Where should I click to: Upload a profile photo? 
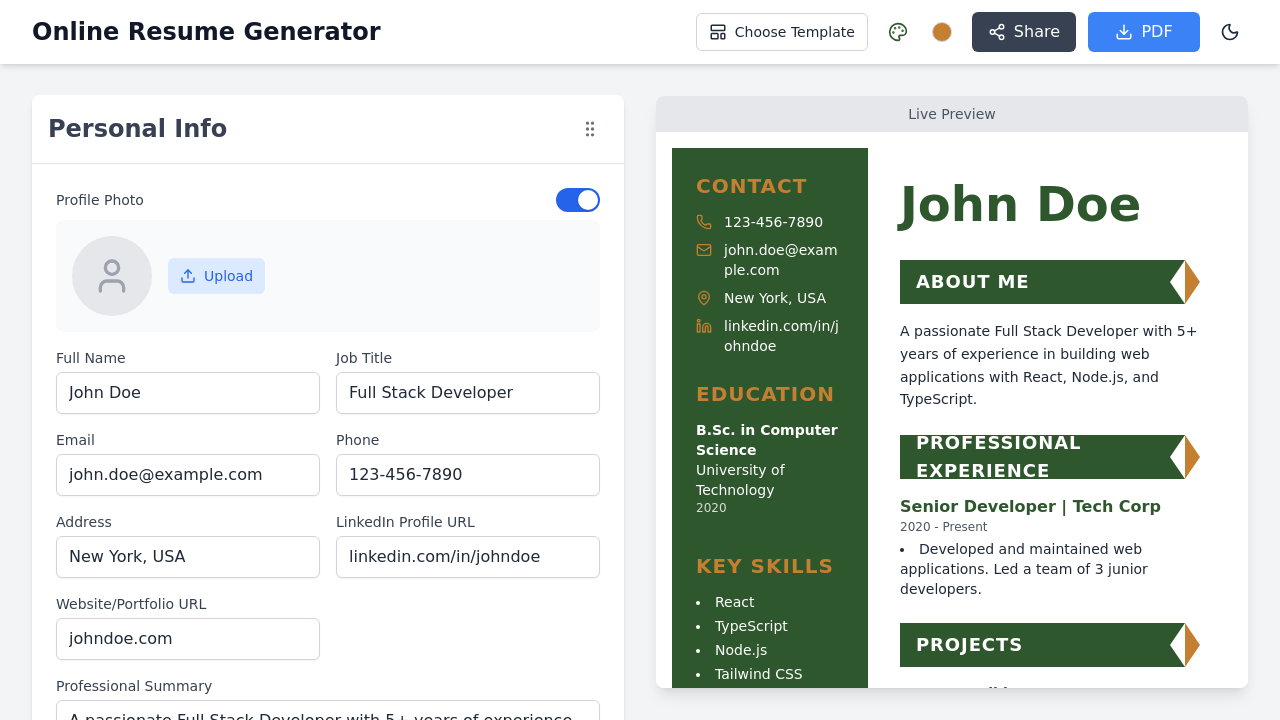[x=216, y=276]
